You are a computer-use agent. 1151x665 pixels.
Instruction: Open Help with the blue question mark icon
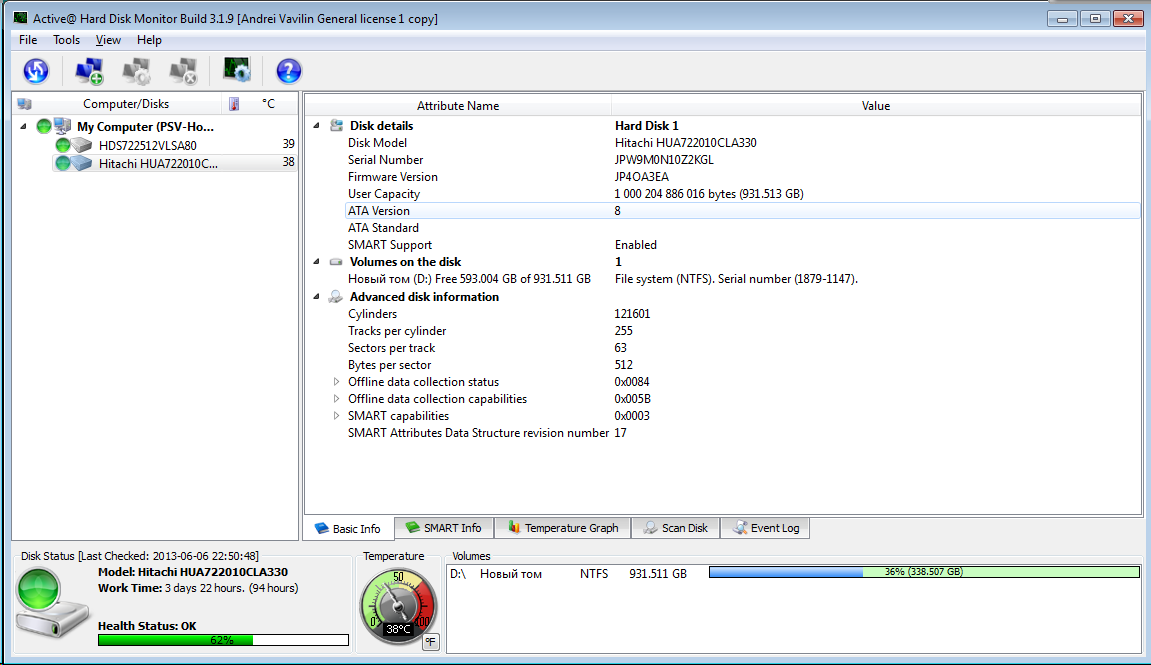[x=288, y=70]
